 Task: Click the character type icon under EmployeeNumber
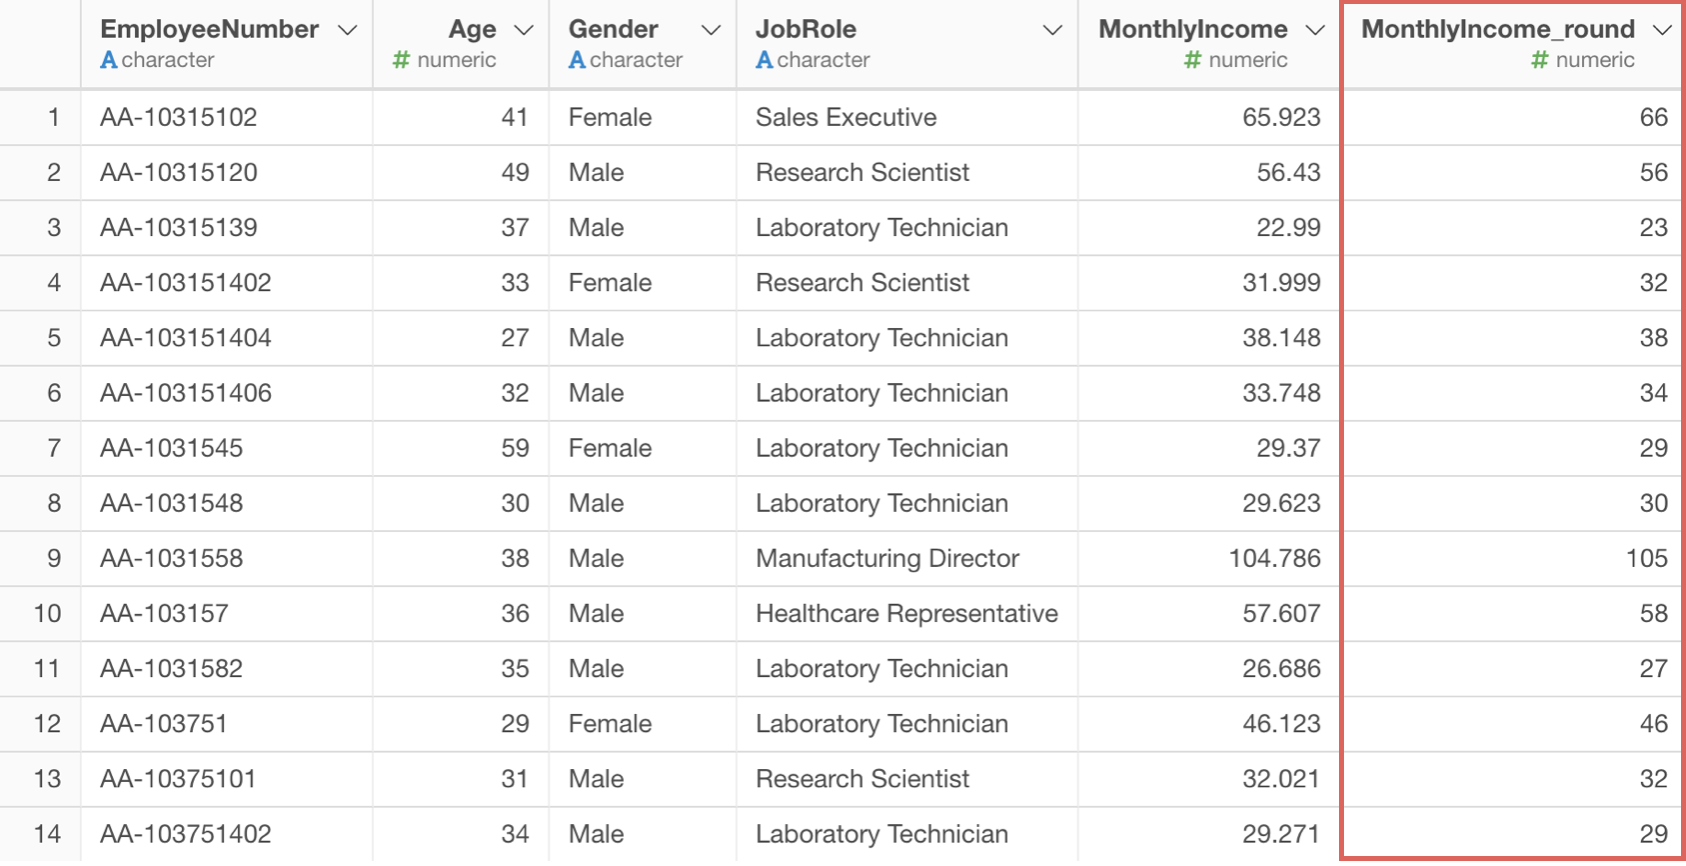point(109,60)
